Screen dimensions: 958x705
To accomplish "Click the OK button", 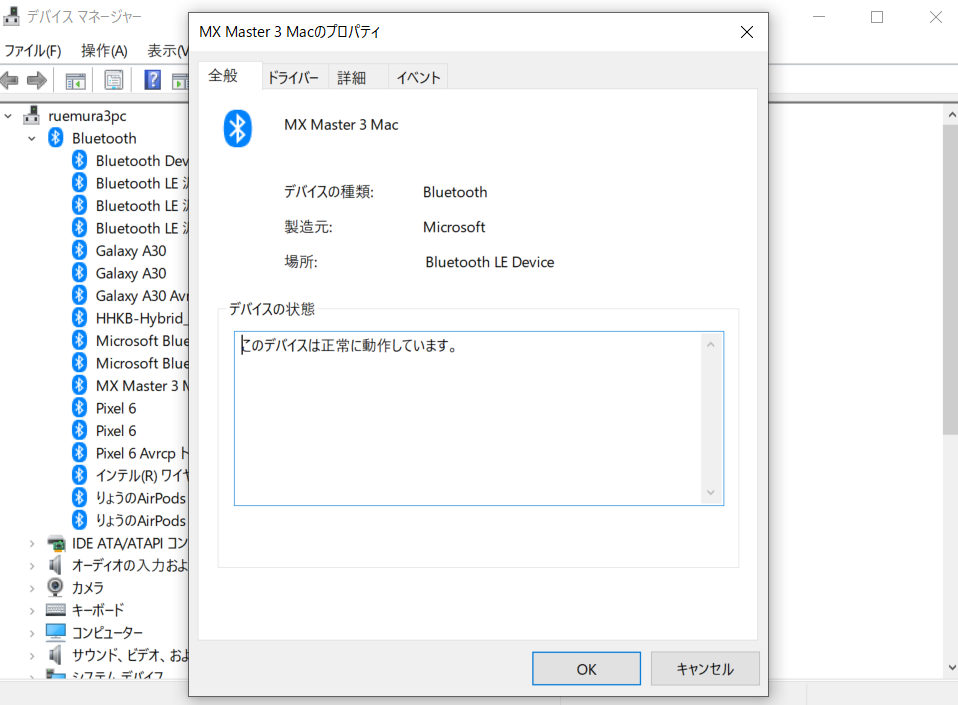I will click(x=586, y=669).
